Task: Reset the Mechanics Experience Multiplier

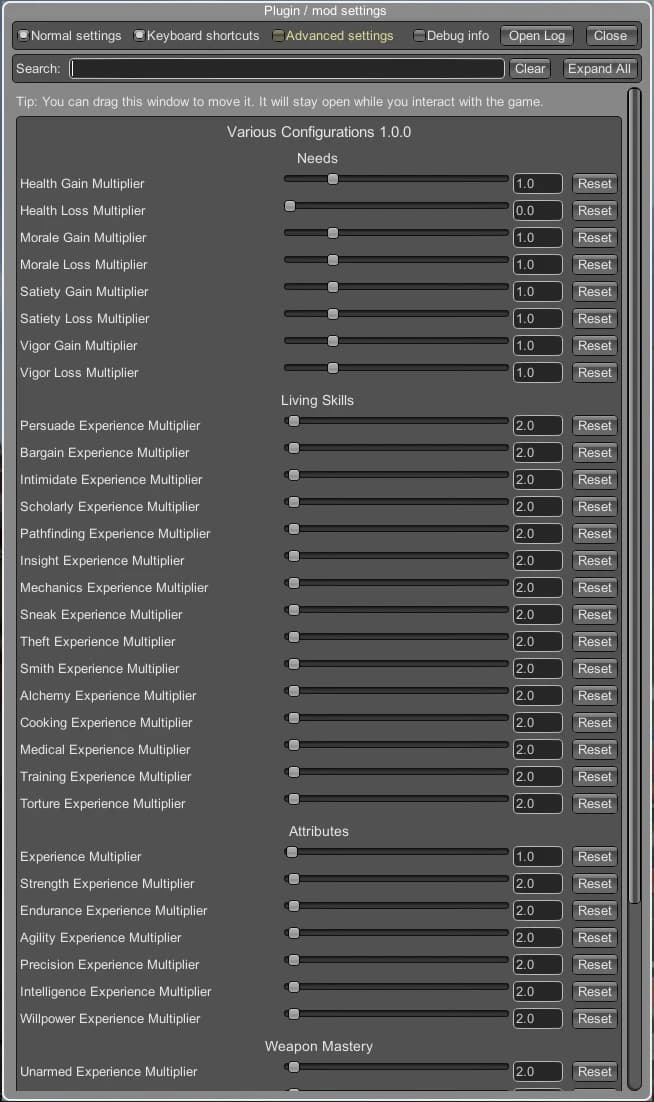Action: pyautogui.click(x=594, y=588)
